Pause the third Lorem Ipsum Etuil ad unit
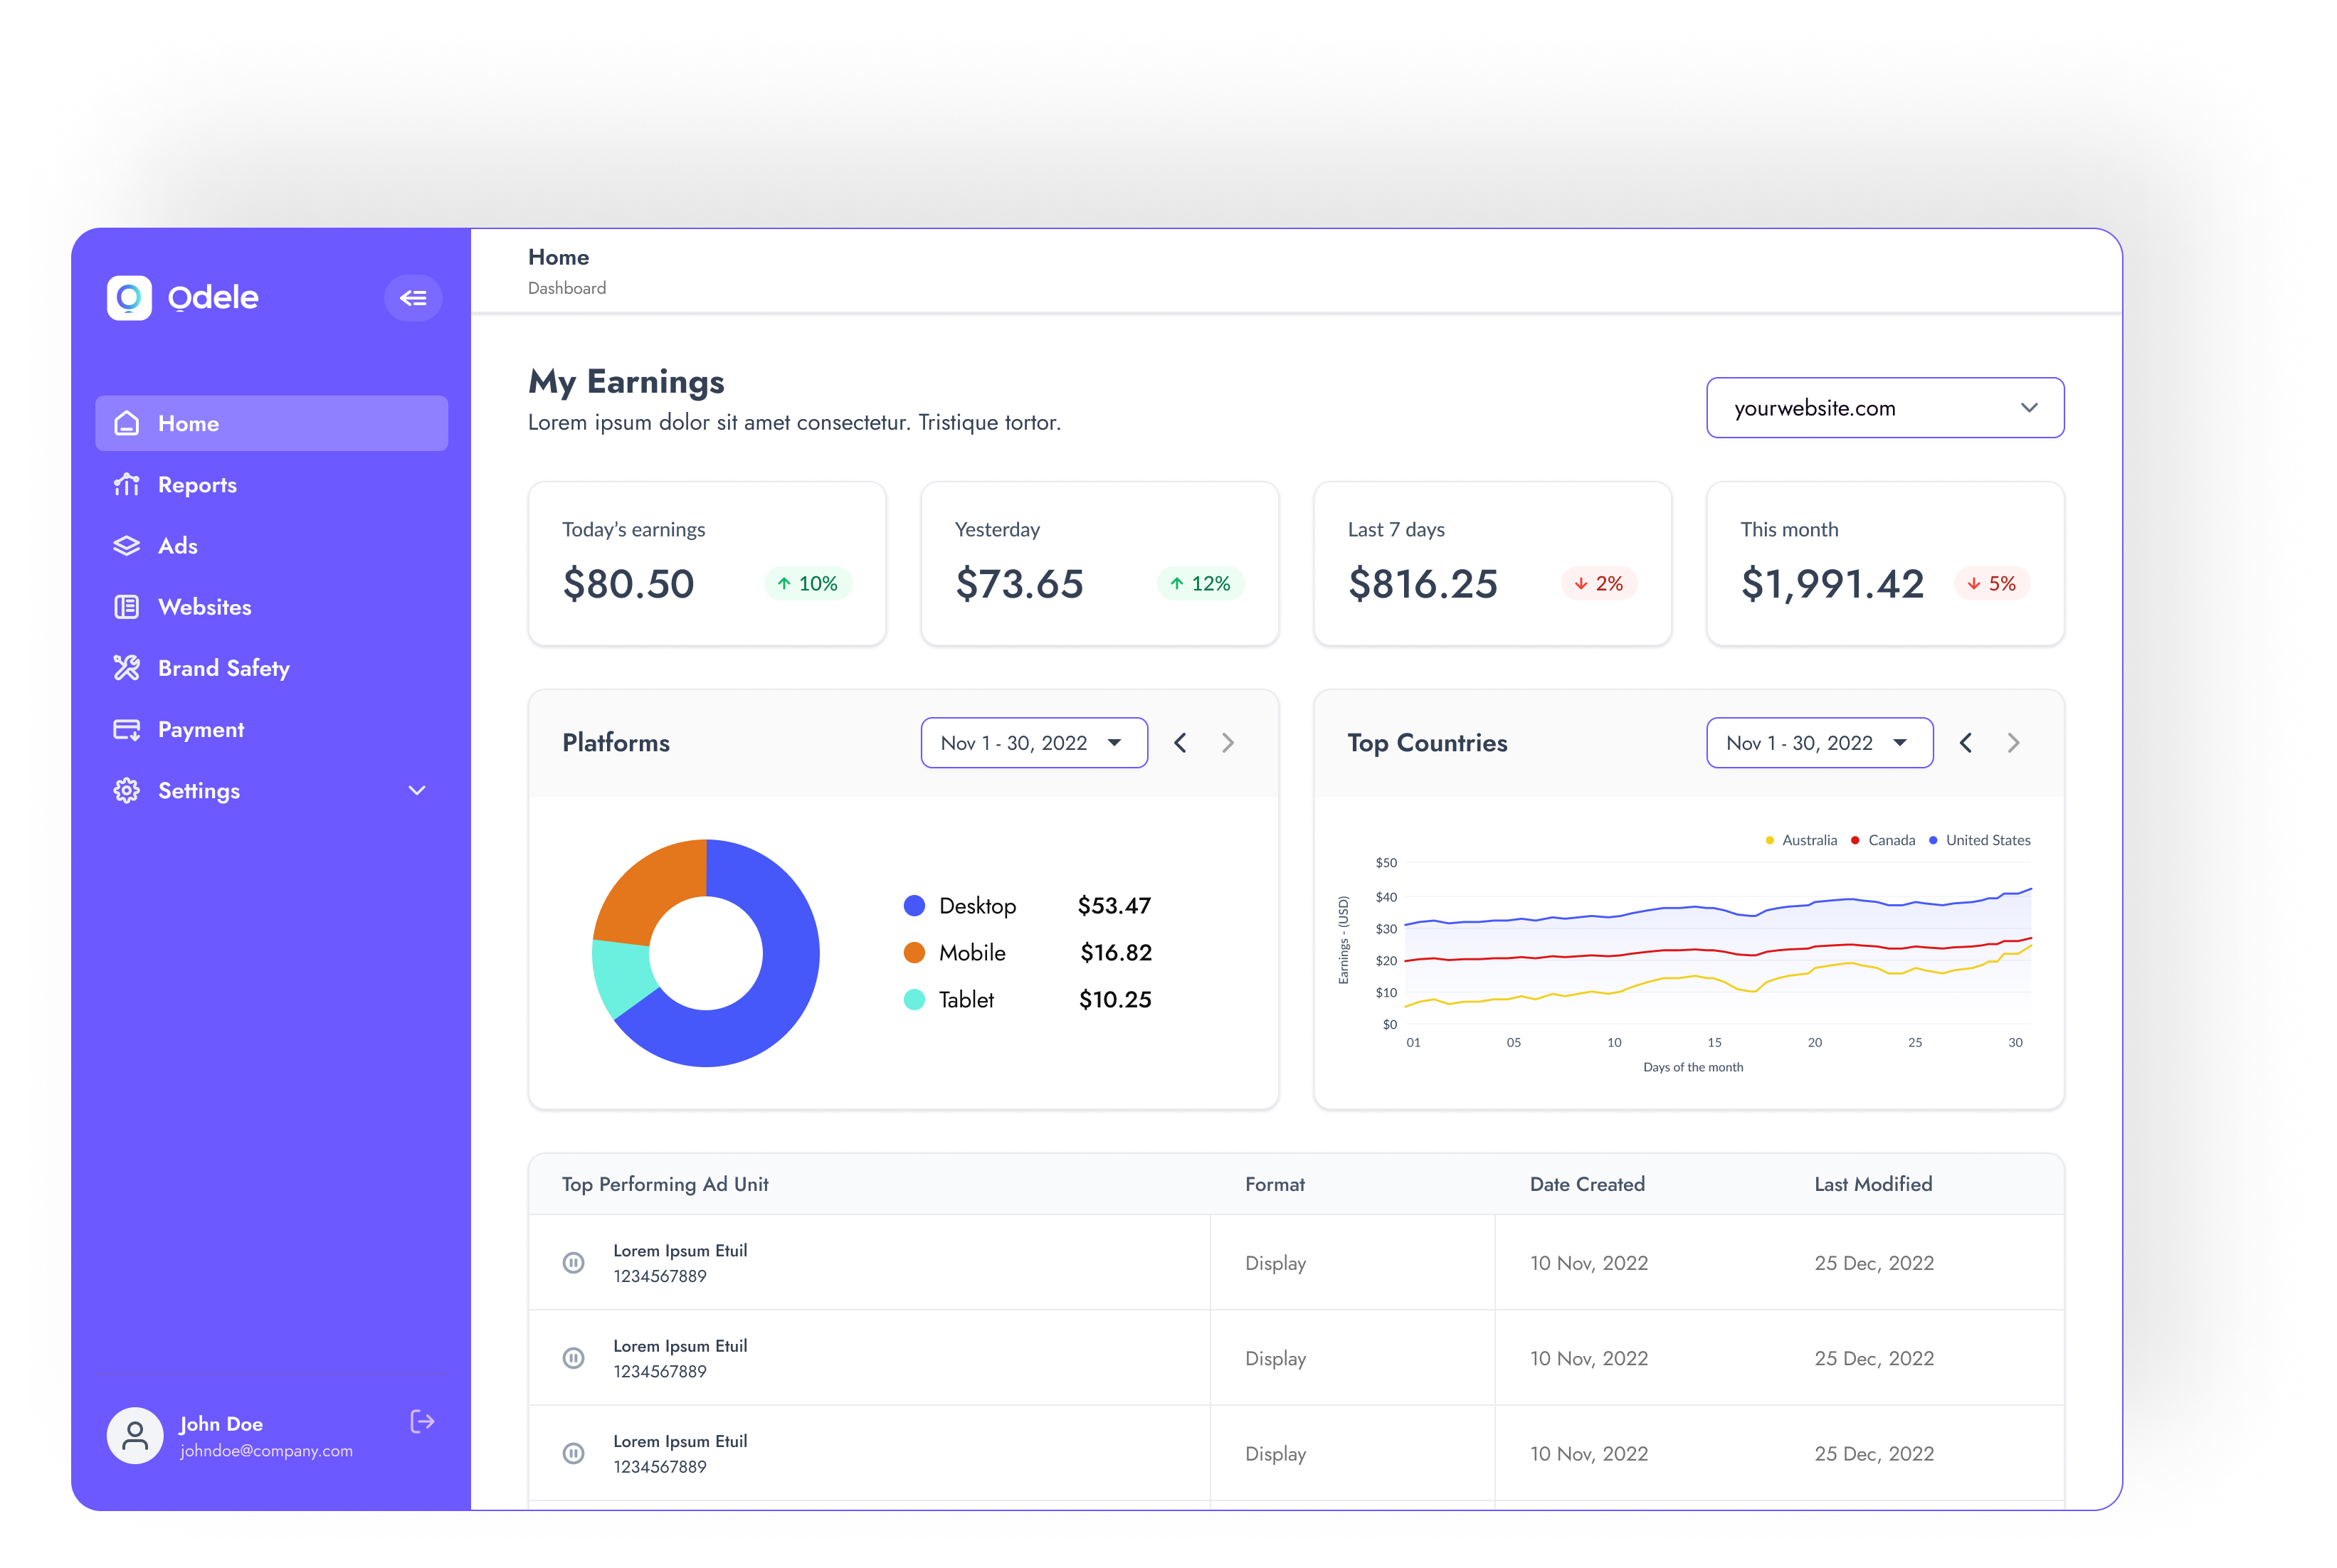The image size is (2337, 1568). point(574,1454)
